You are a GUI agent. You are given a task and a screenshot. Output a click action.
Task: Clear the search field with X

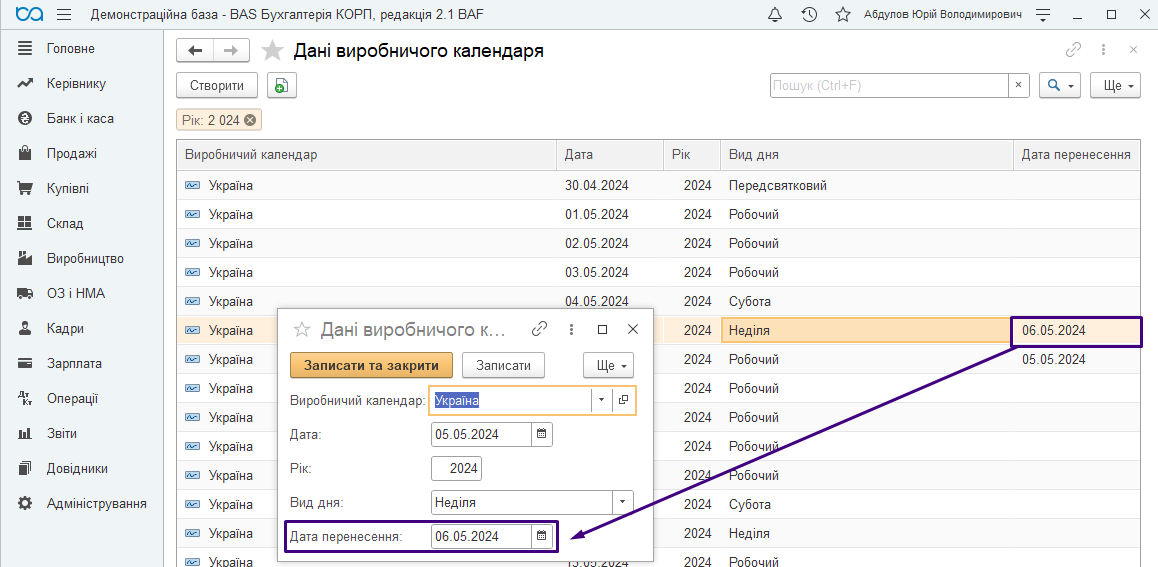coord(1019,86)
